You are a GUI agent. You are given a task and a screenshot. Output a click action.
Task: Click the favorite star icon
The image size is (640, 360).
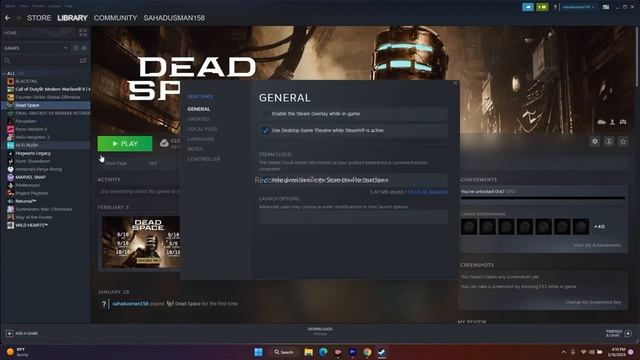click(x=623, y=141)
